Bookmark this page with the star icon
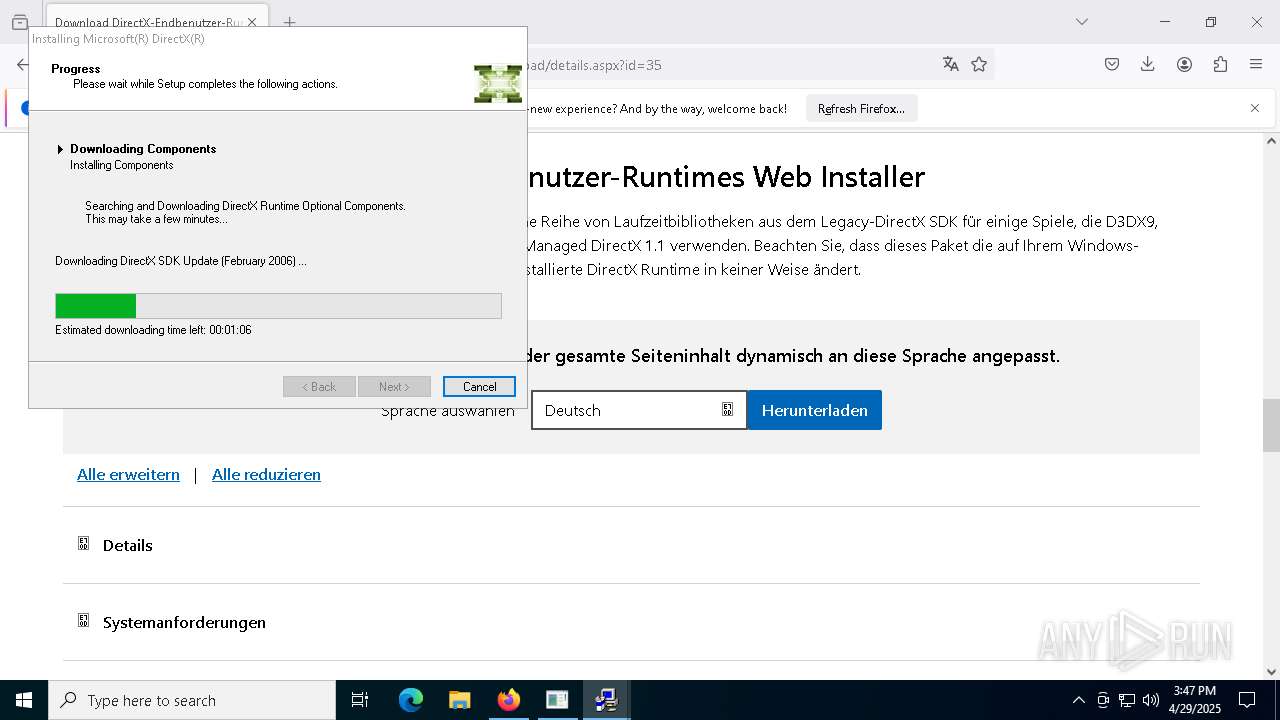Screen dimensions: 1280x720 tap(979, 64)
